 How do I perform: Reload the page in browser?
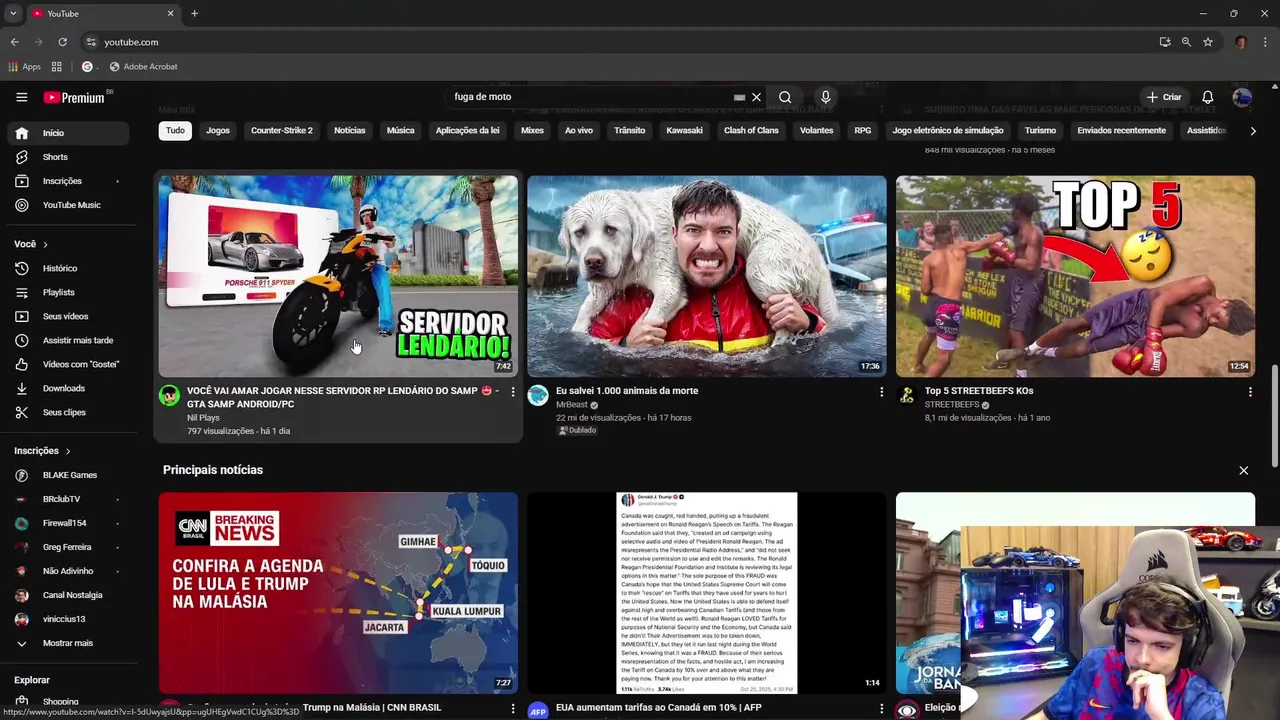(x=62, y=42)
